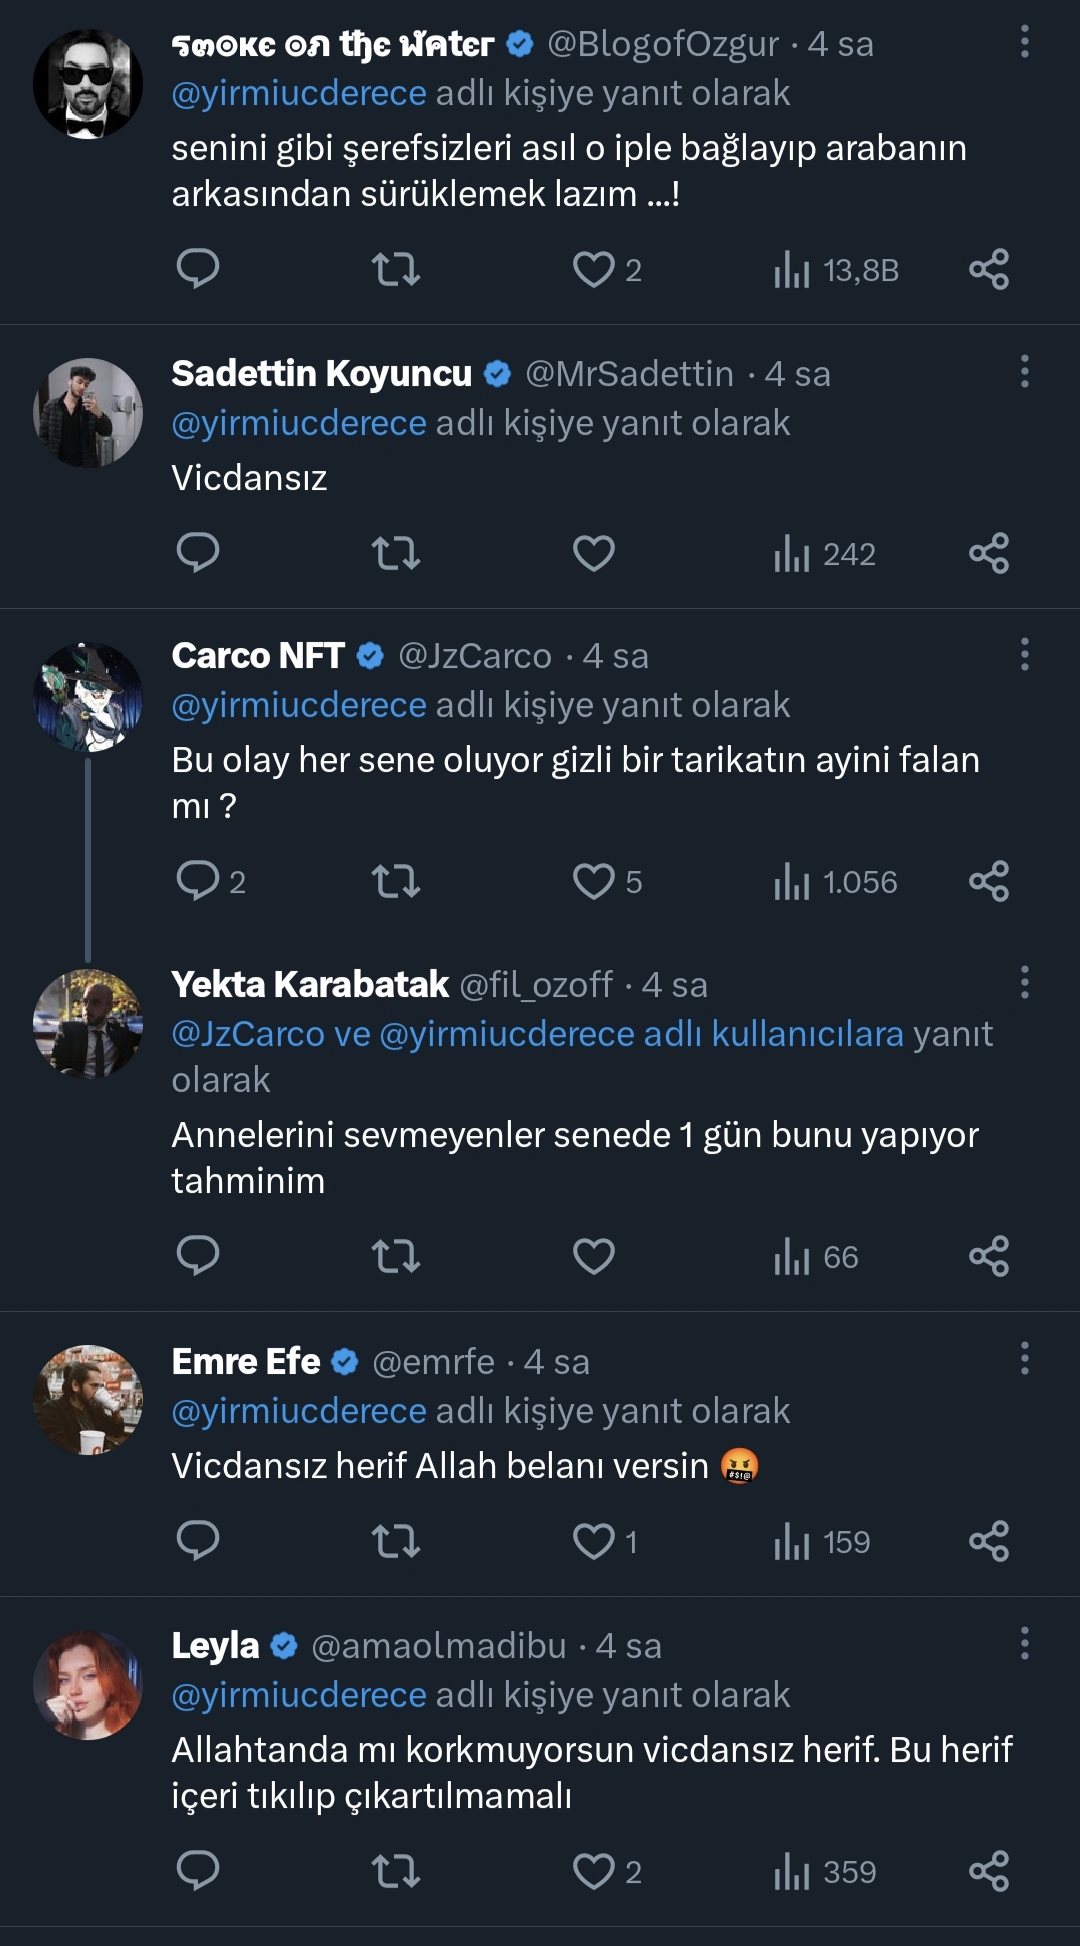
Task: Retweet Yekta Karabatak's reply
Action: [x=395, y=1256]
